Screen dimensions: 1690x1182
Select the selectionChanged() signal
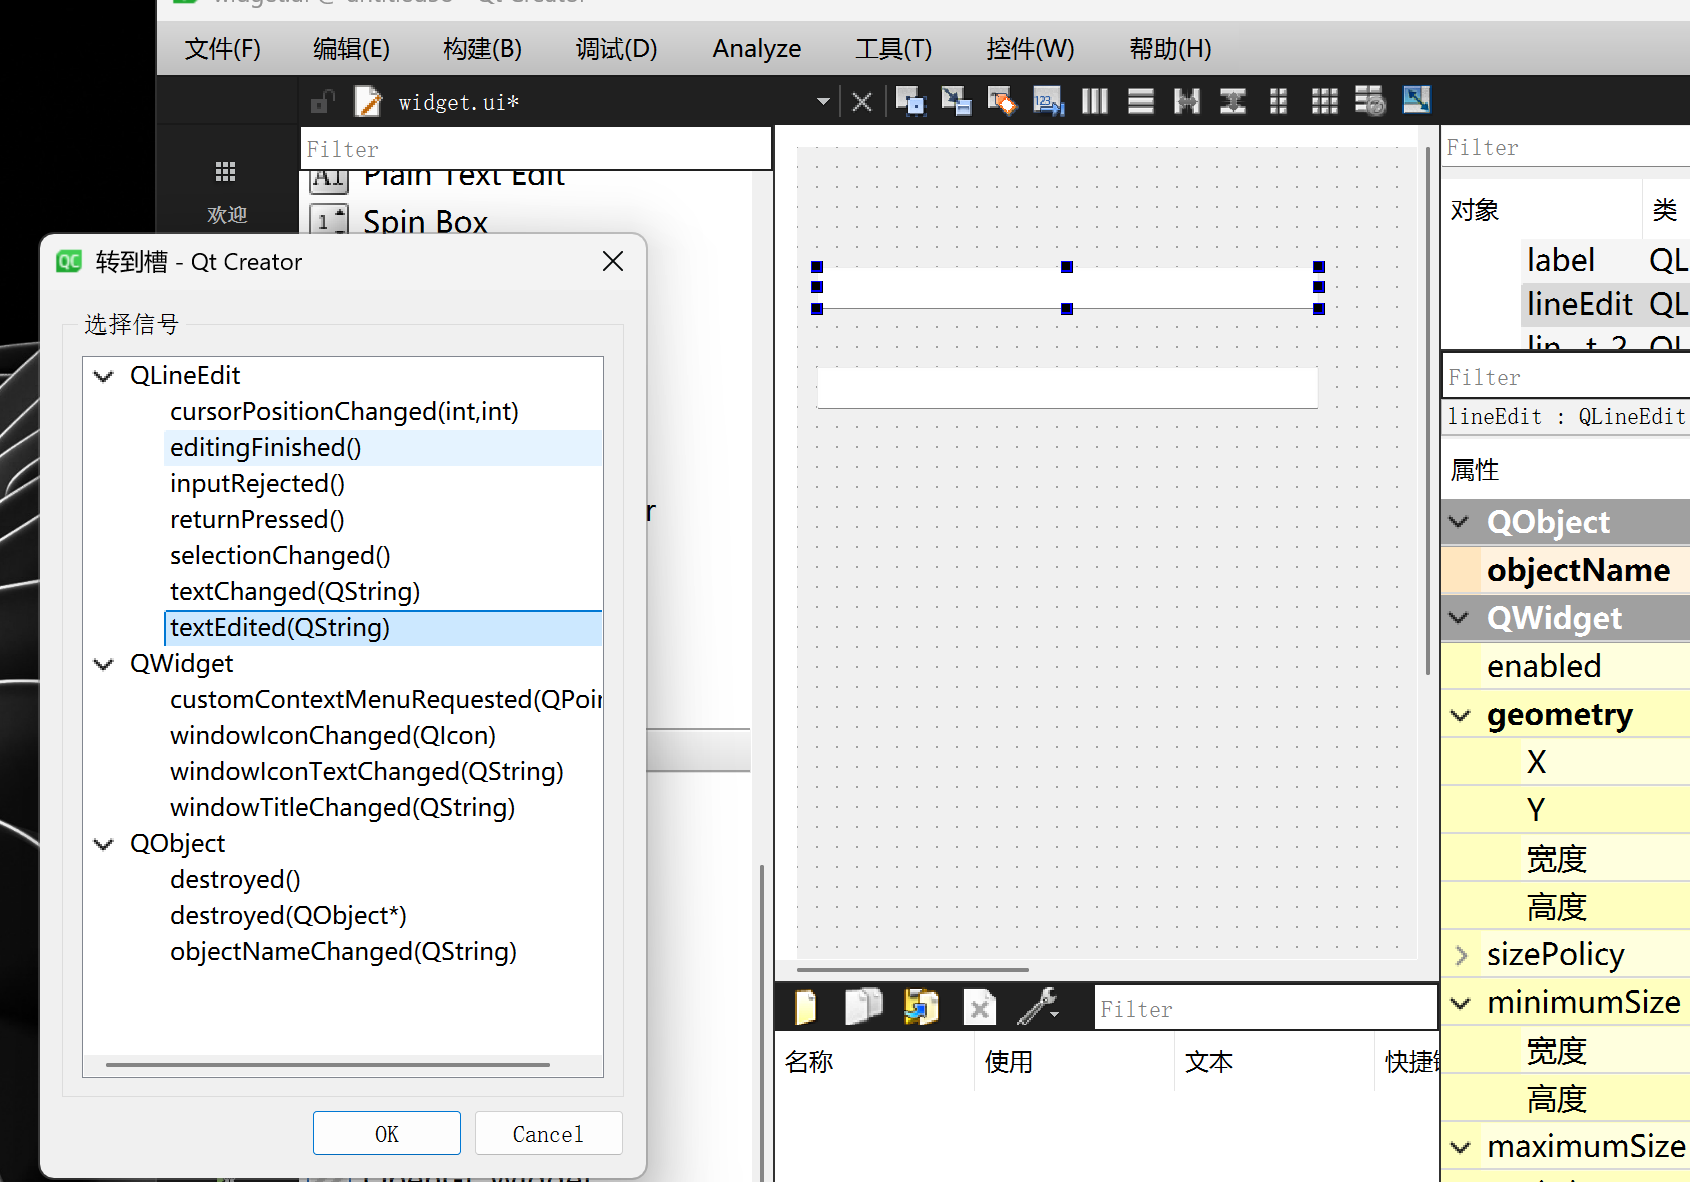point(280,556)
